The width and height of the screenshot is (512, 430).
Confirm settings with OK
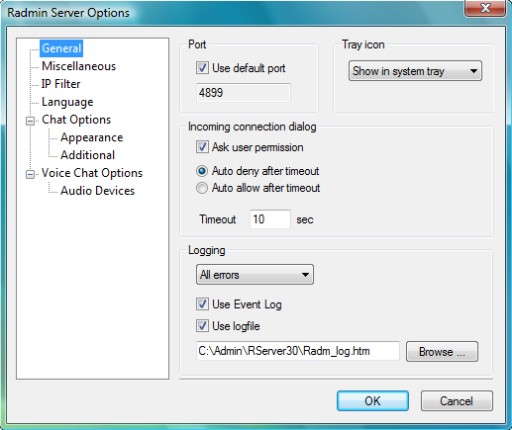coord(373,401)
